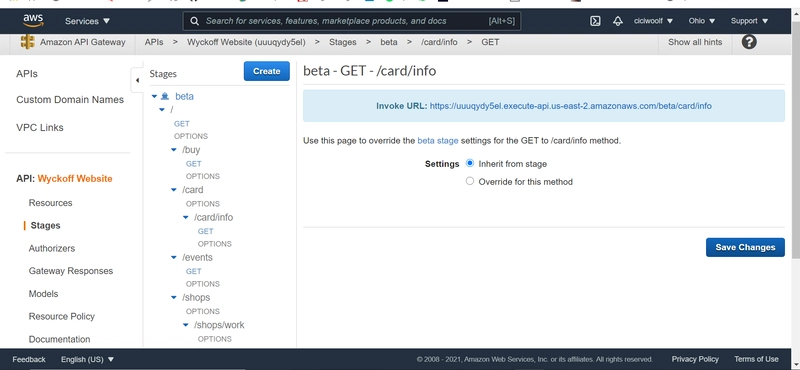Open Gateway Responses in the sidebar

pyautogui.click(x=71, y=271)
